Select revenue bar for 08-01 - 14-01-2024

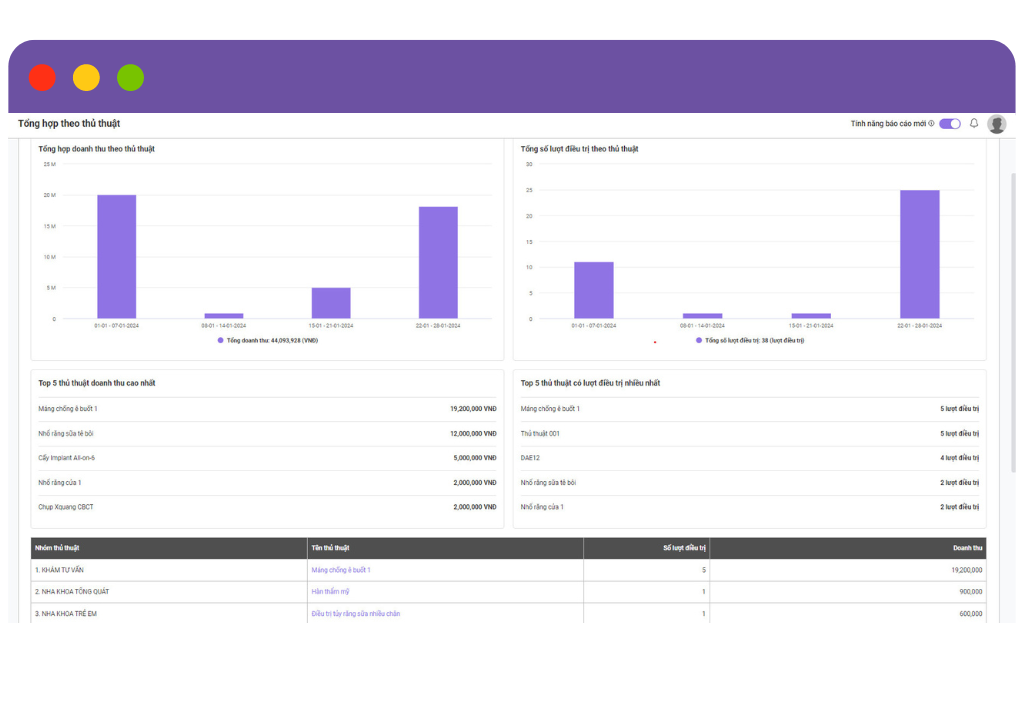224,316
